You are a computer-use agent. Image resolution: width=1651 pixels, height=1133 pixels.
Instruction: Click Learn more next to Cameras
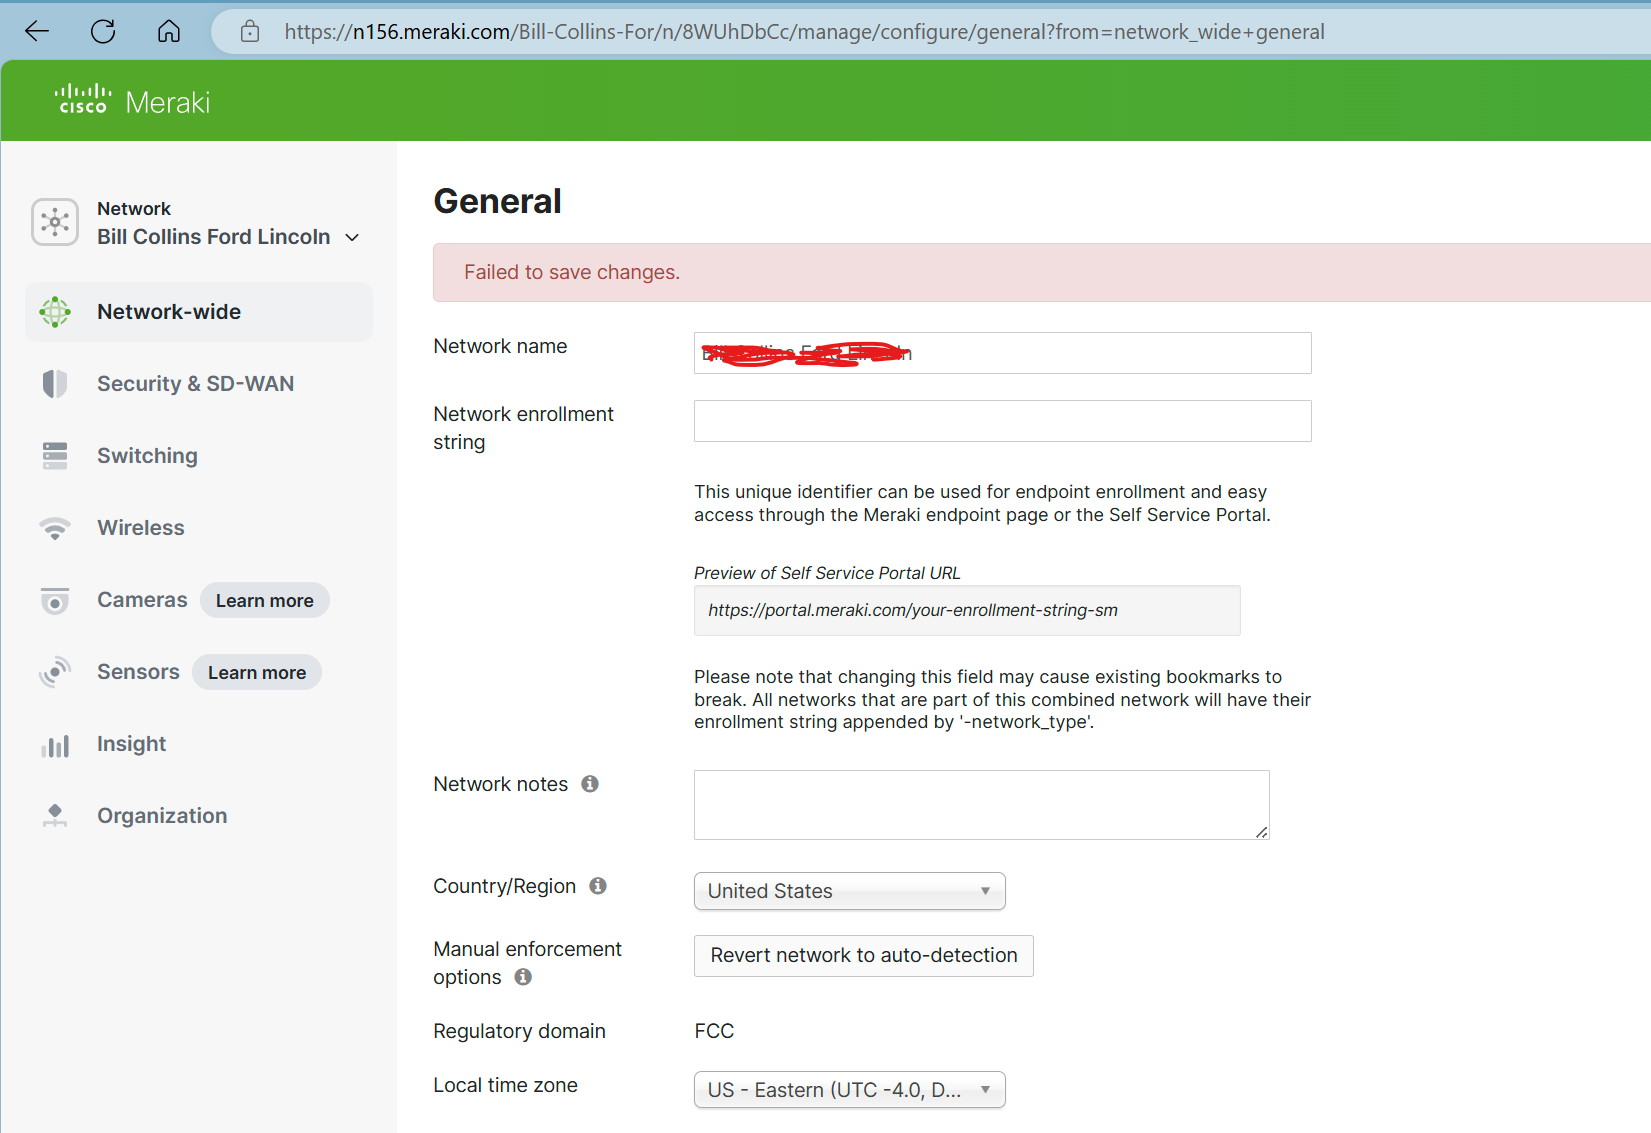(x=265, y=600)
